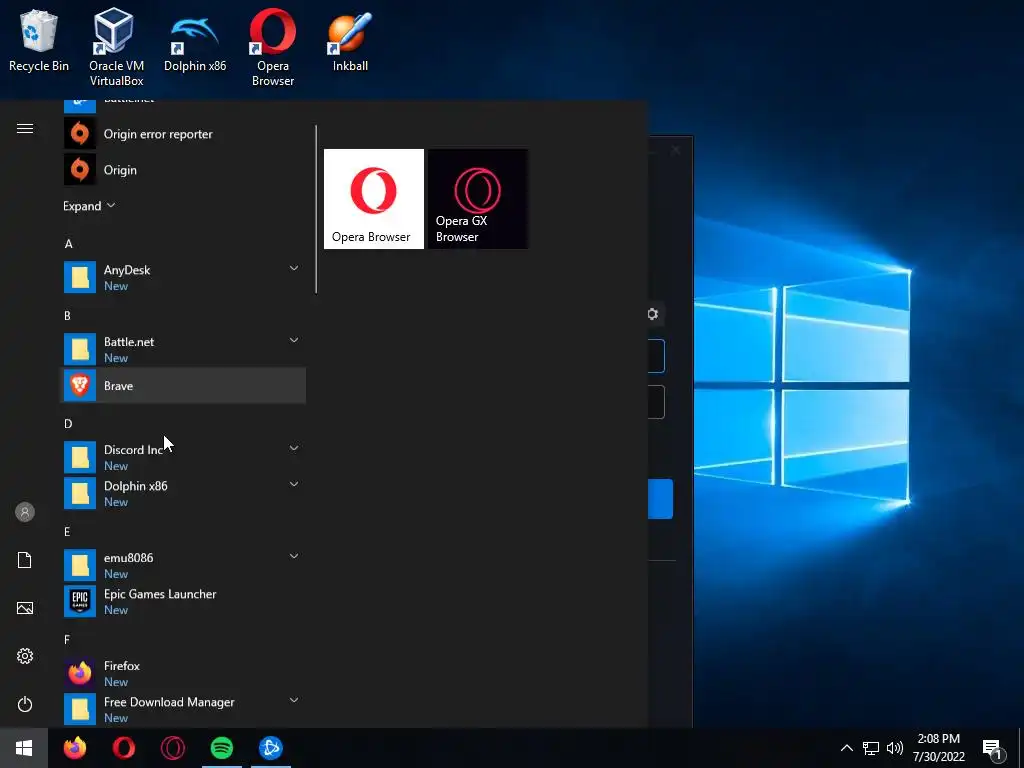1024x768 pixels.
Task: Expand the Battle.net folder chevron
Action: (294, 340)
